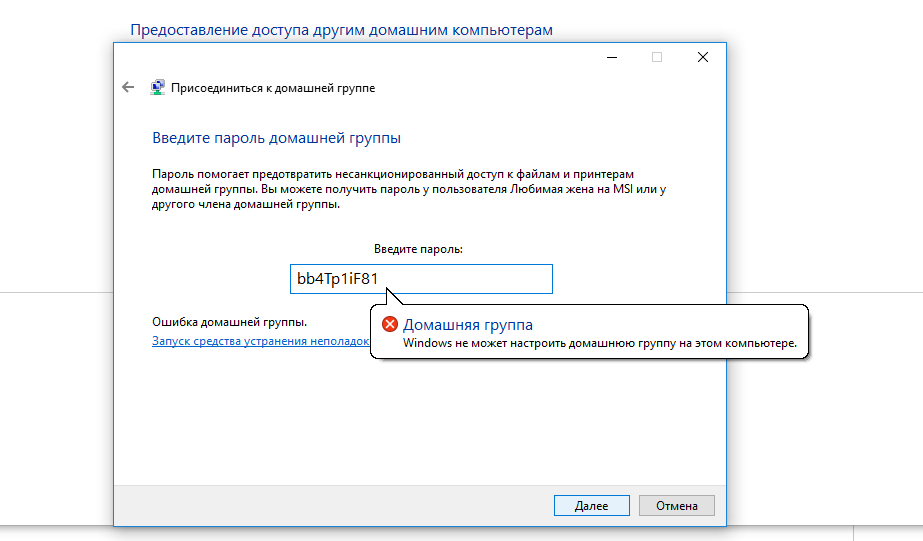923x541 pixels.
Task: Focus the homegroup password input field
Action: coord(421,279)
